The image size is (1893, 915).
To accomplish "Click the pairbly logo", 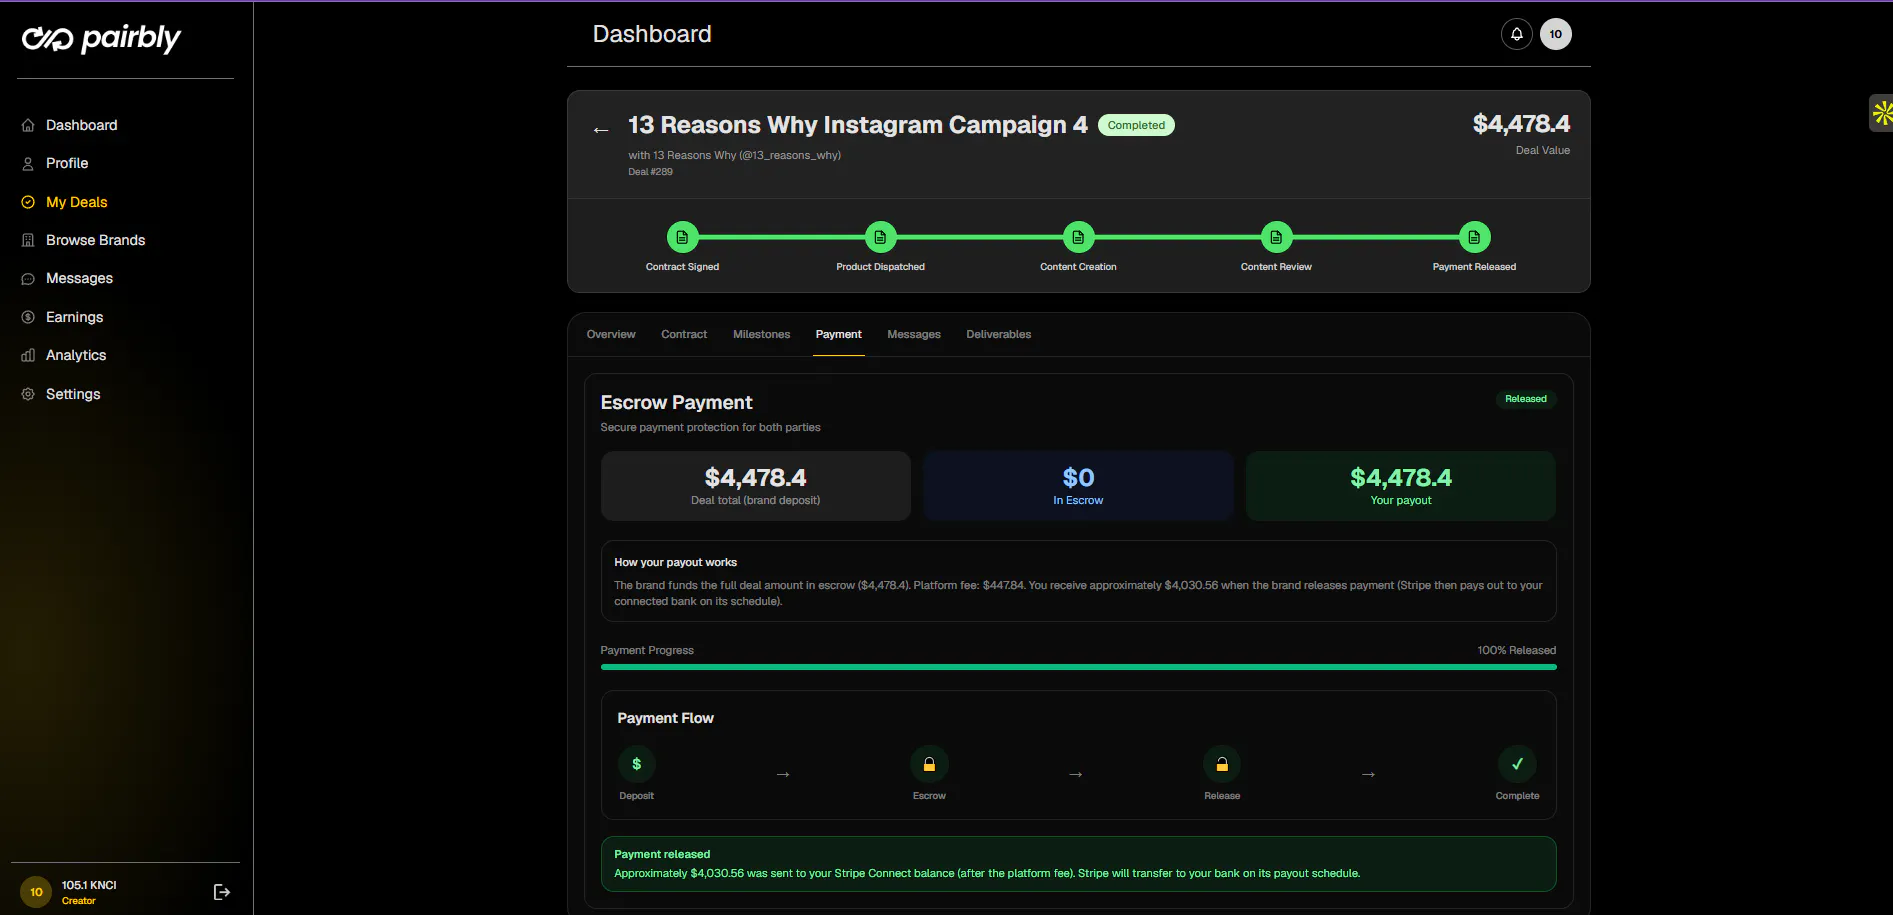I will (x=101, y=38).
